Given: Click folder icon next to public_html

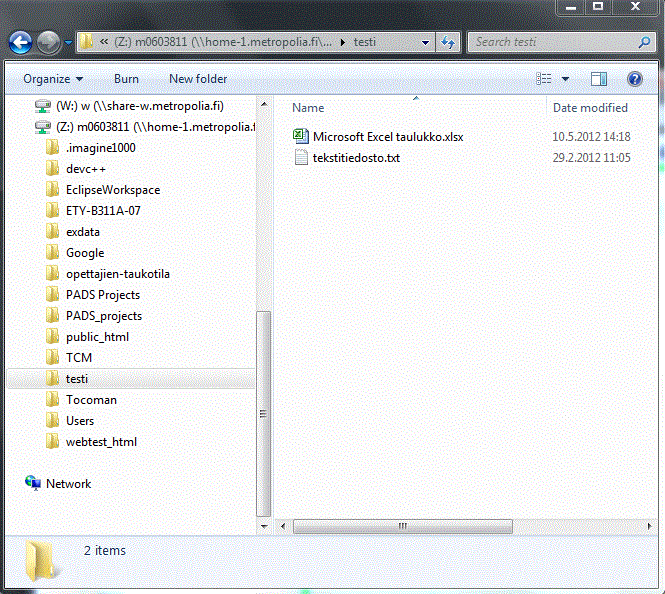Looking at the screenshot, I should point(52,337).
